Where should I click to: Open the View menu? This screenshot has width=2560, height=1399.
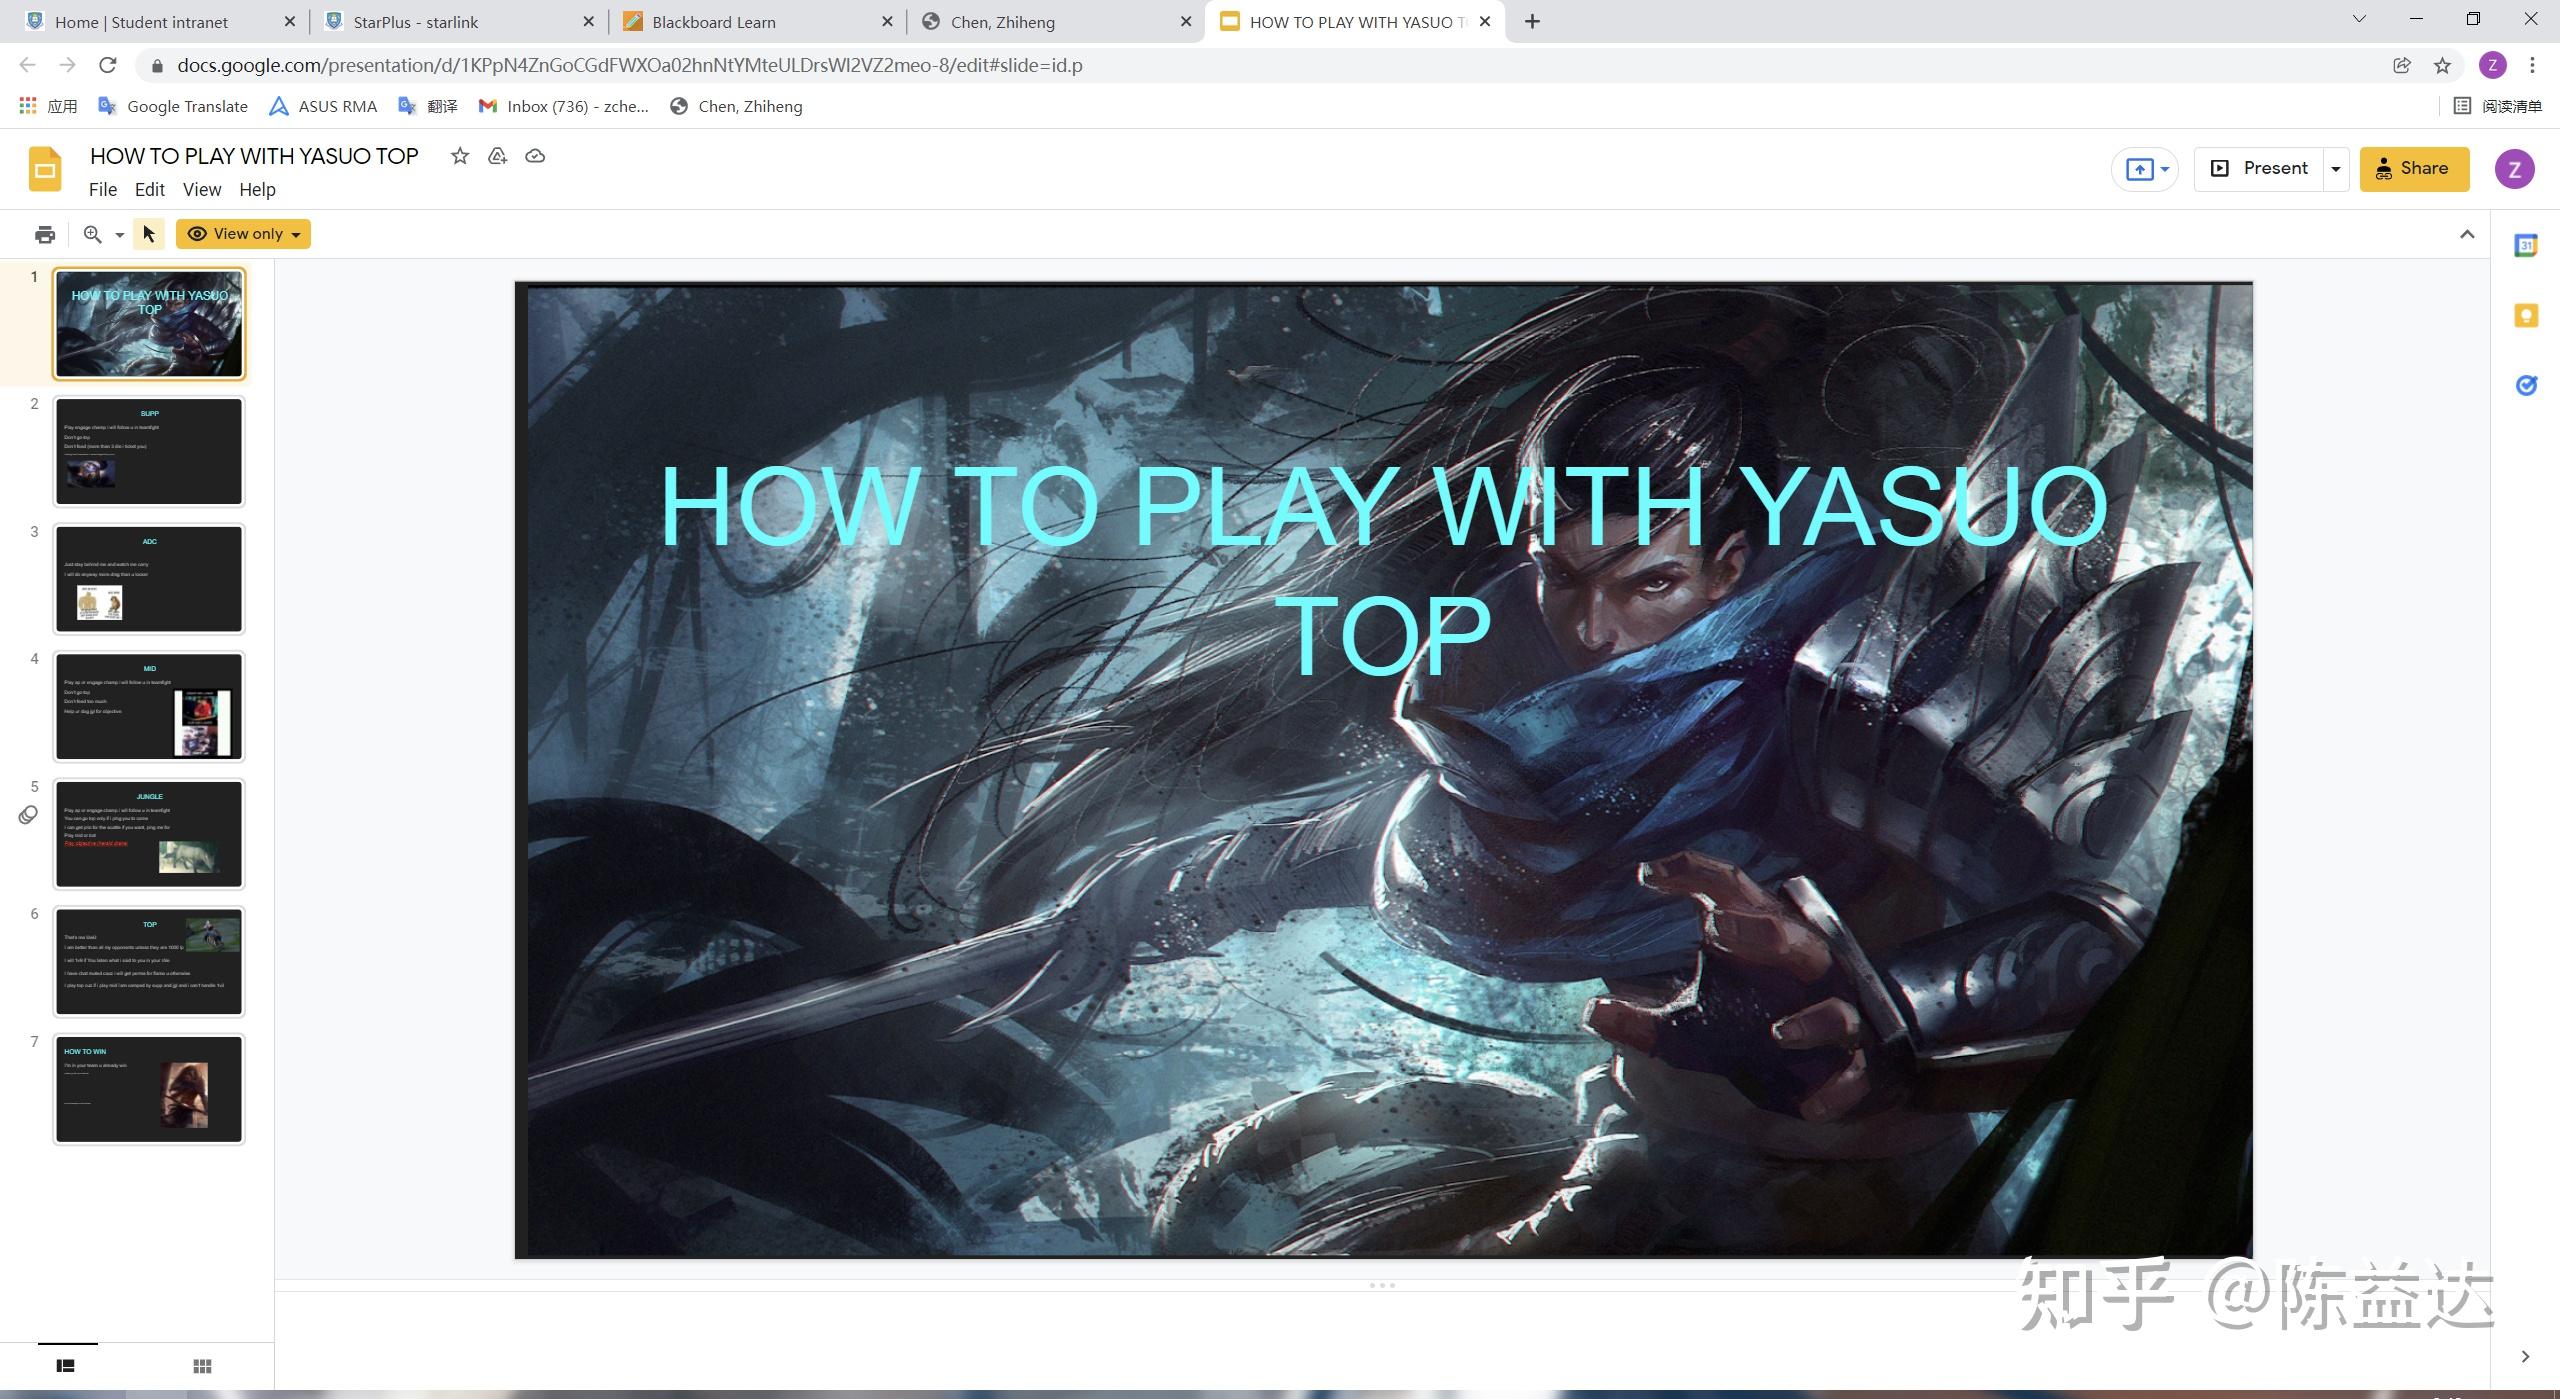pos(202,190)
